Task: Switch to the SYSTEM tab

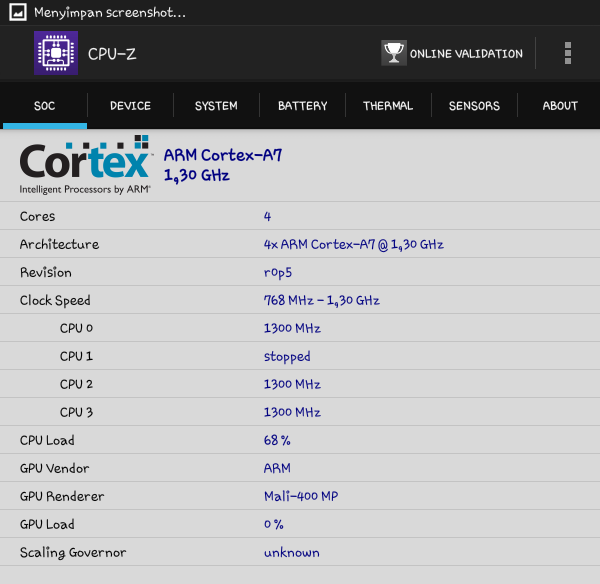Action: point(216,106)
